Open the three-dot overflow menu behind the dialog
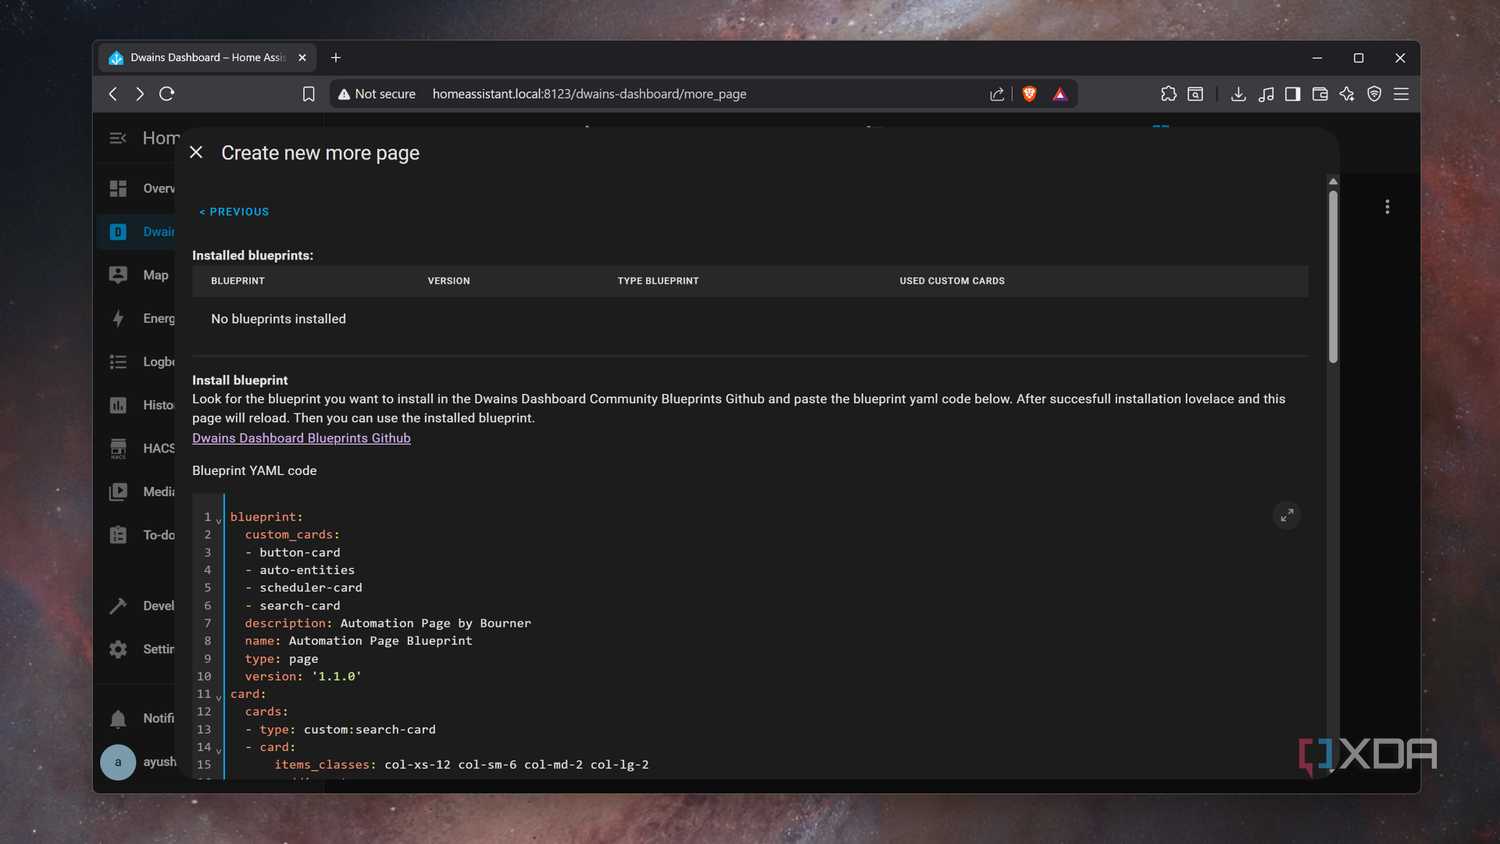 click(x=1387, y=207)
